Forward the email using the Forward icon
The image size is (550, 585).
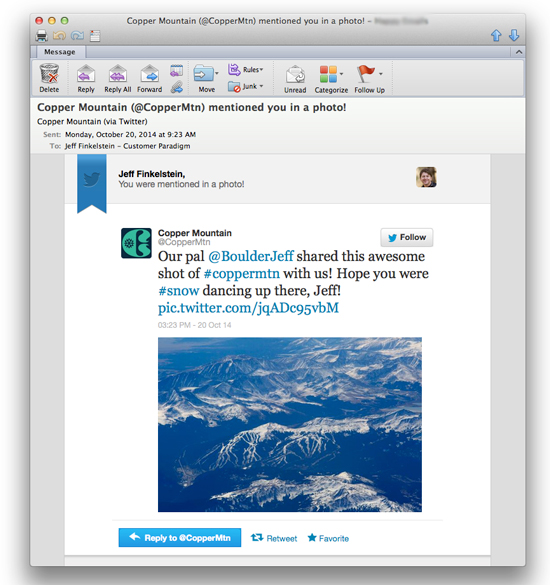pos(150,73)
